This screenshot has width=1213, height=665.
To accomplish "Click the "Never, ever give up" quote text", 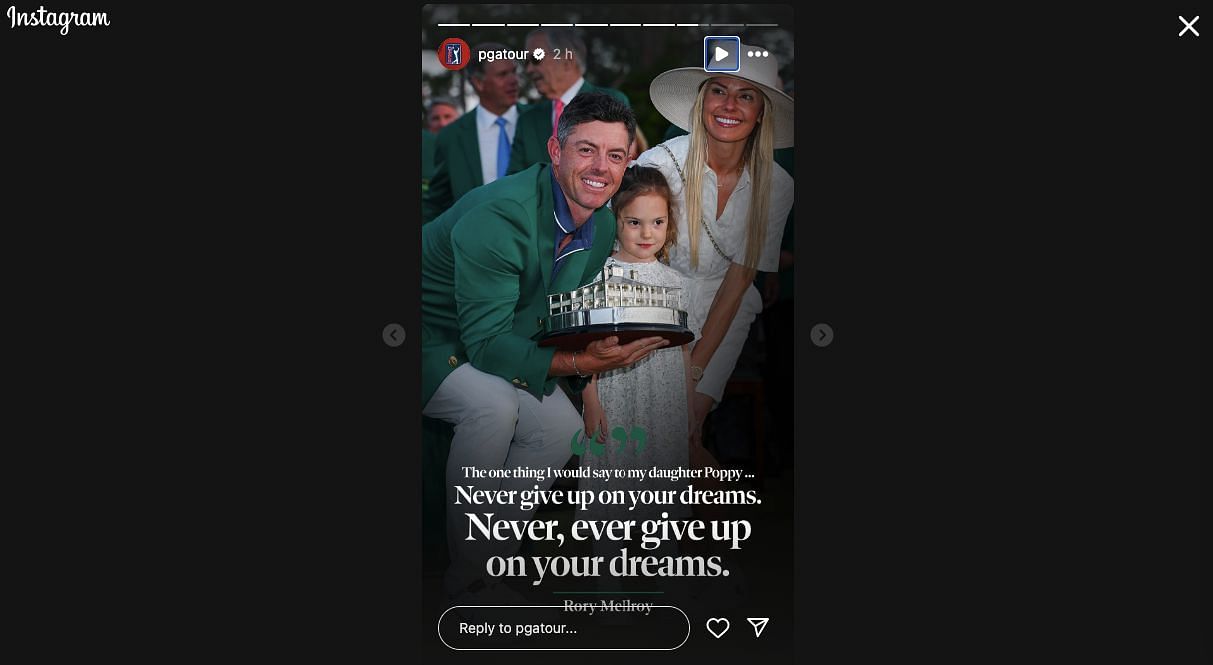I will click(x=608, y=527).
